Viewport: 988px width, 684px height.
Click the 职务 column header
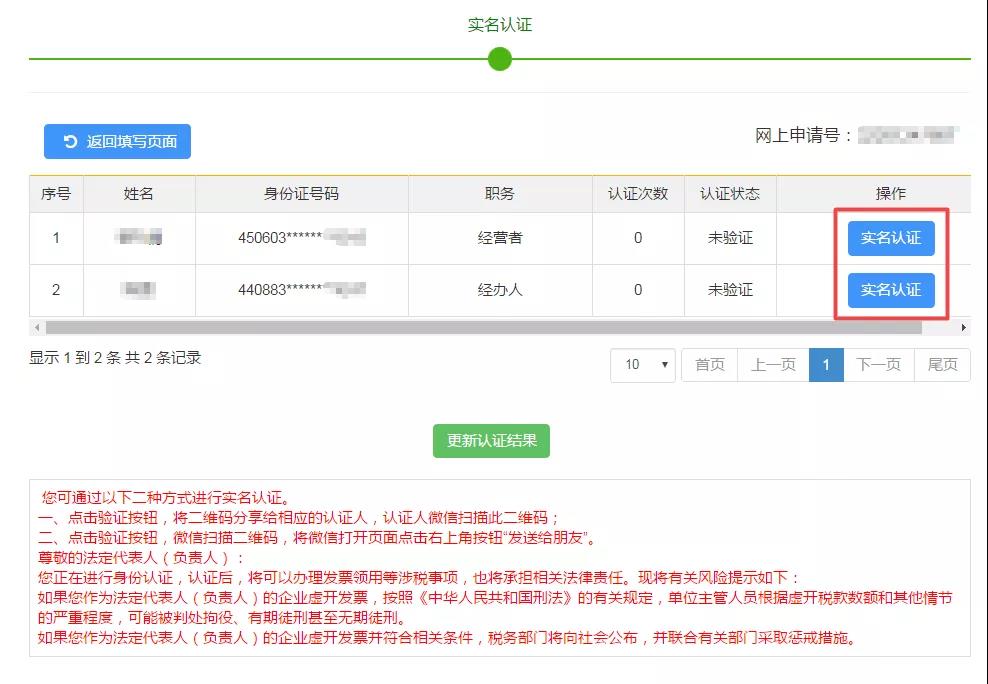500,194
